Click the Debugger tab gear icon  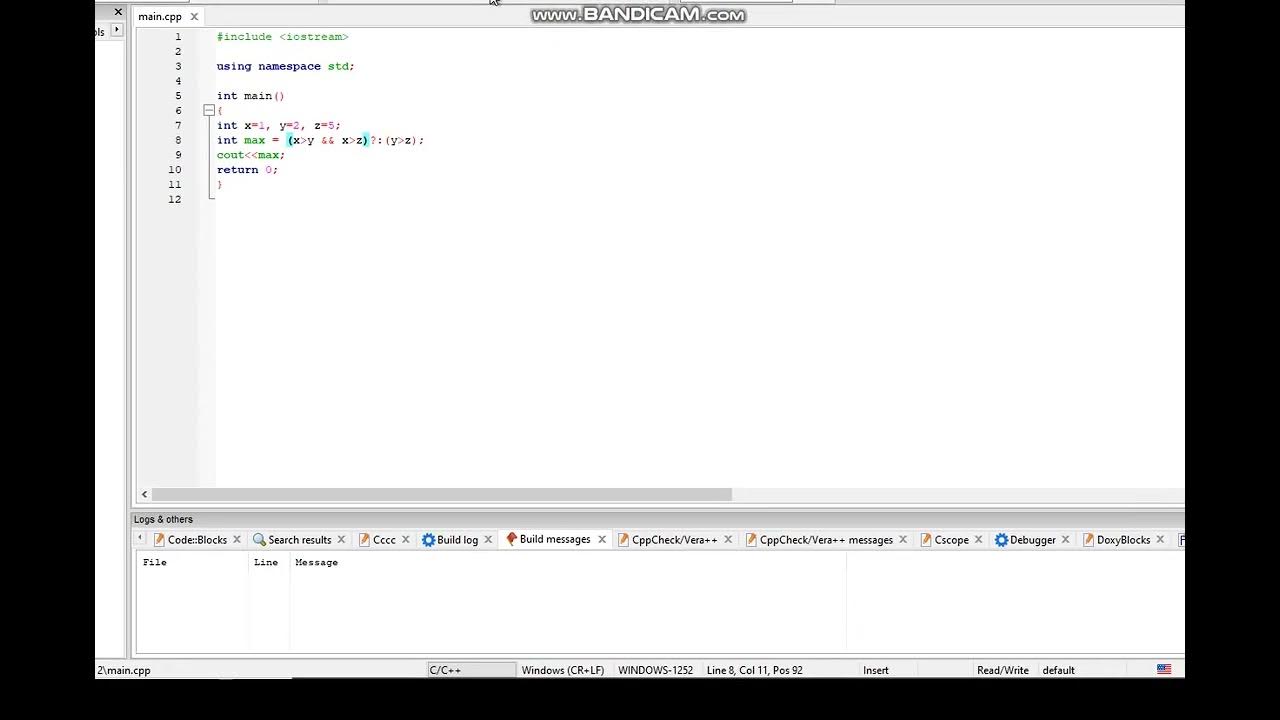1001,540
